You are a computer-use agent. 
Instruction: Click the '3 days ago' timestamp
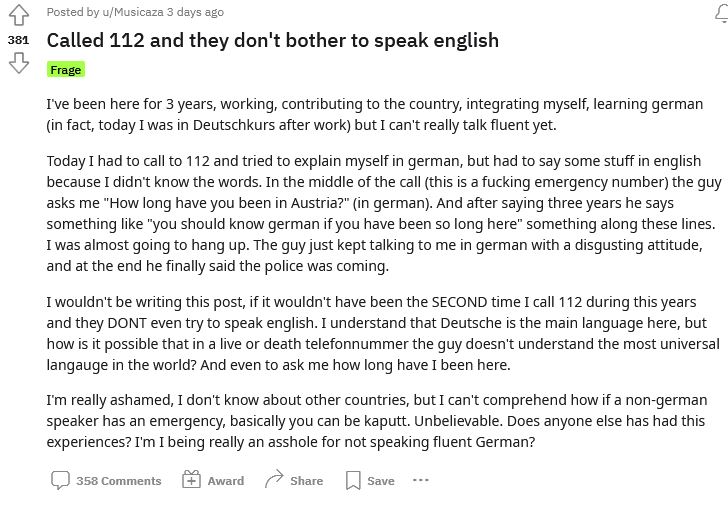(195, 12)
